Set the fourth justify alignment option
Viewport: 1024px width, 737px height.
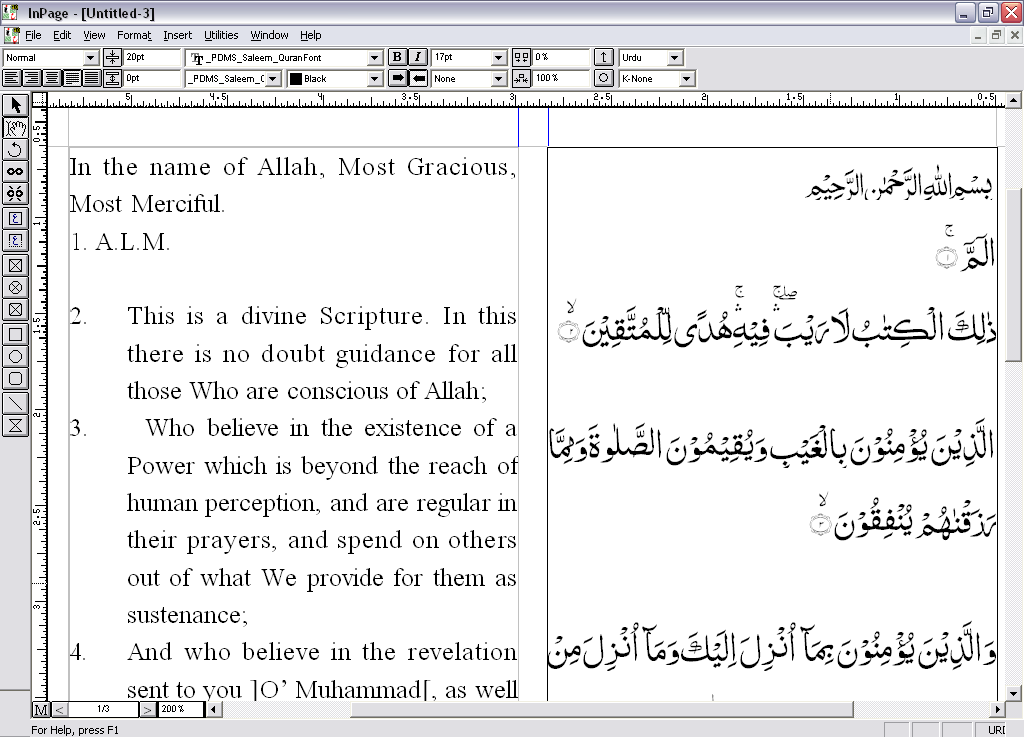[x=72, y=78]
